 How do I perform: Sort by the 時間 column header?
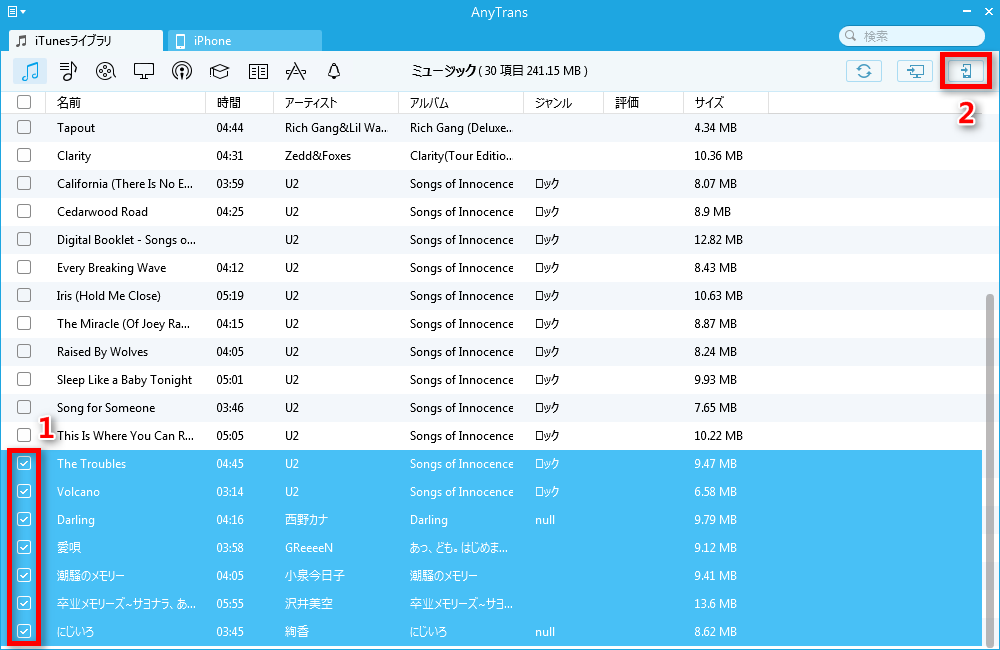(239, 102)
